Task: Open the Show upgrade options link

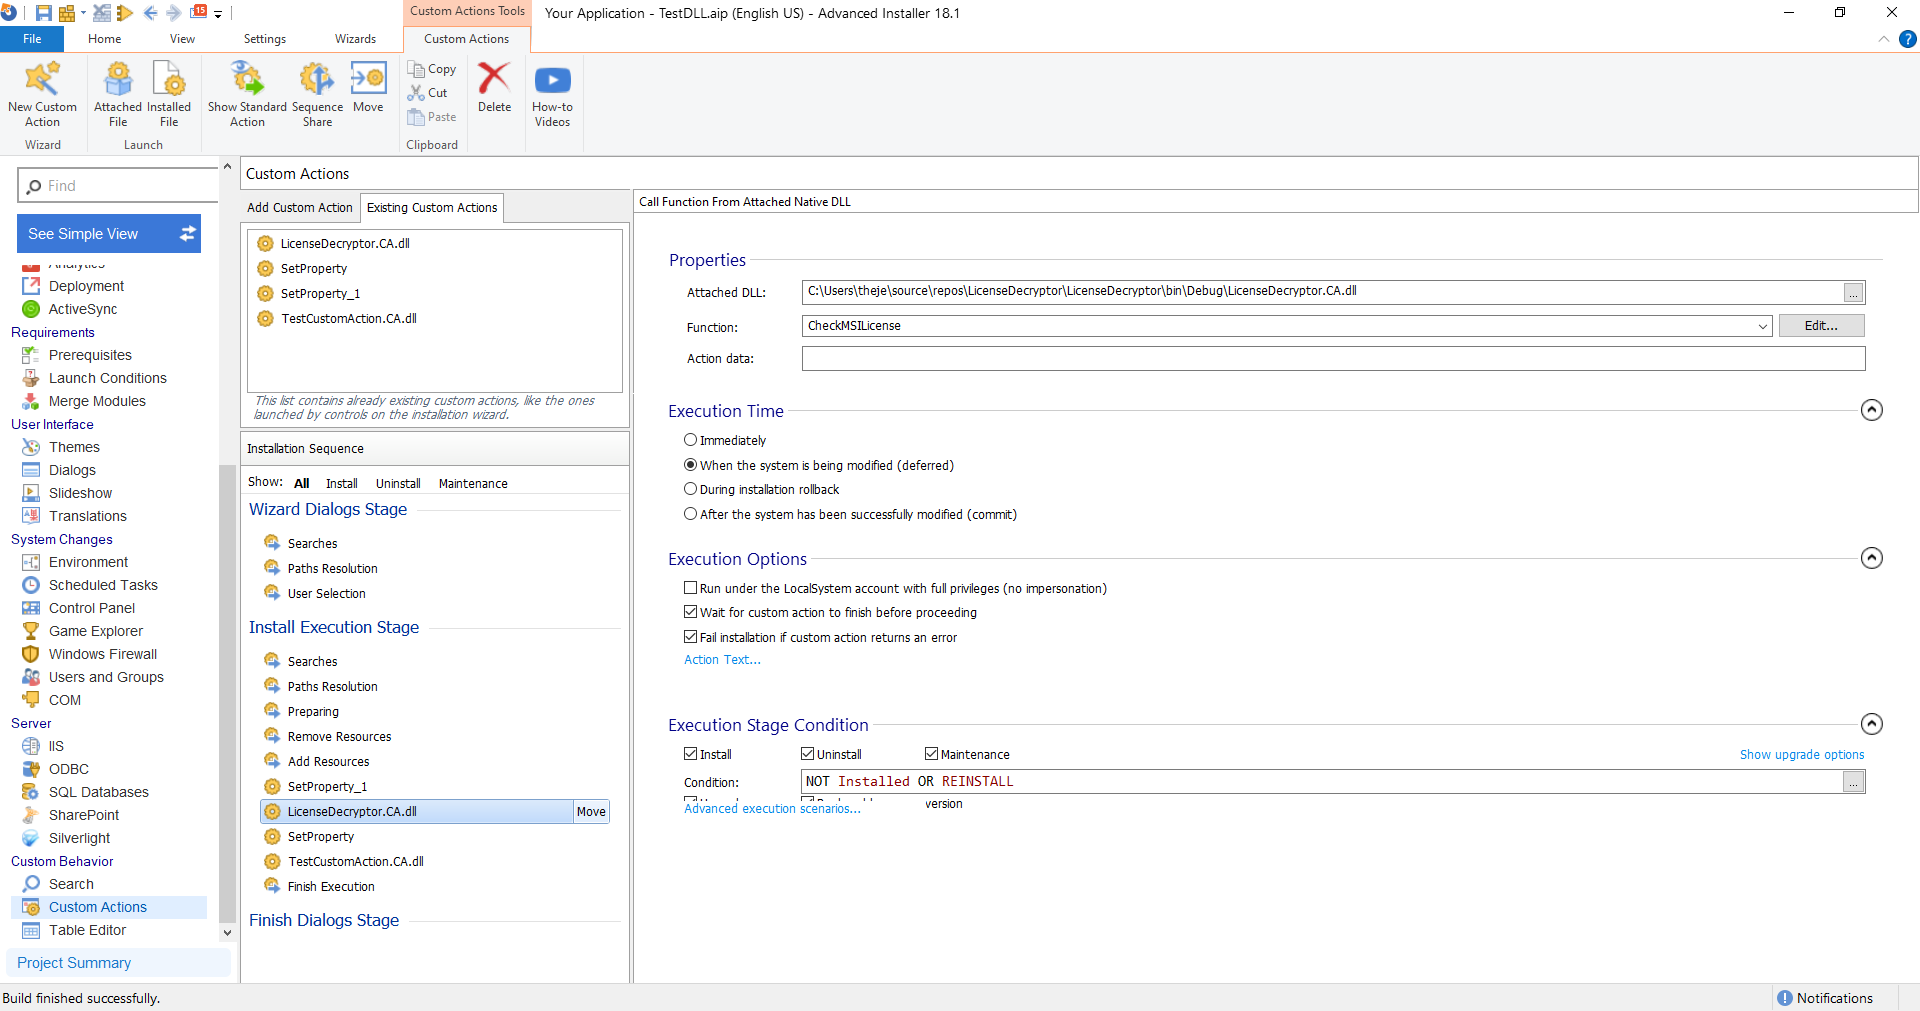Action: tap(1801, 755)
